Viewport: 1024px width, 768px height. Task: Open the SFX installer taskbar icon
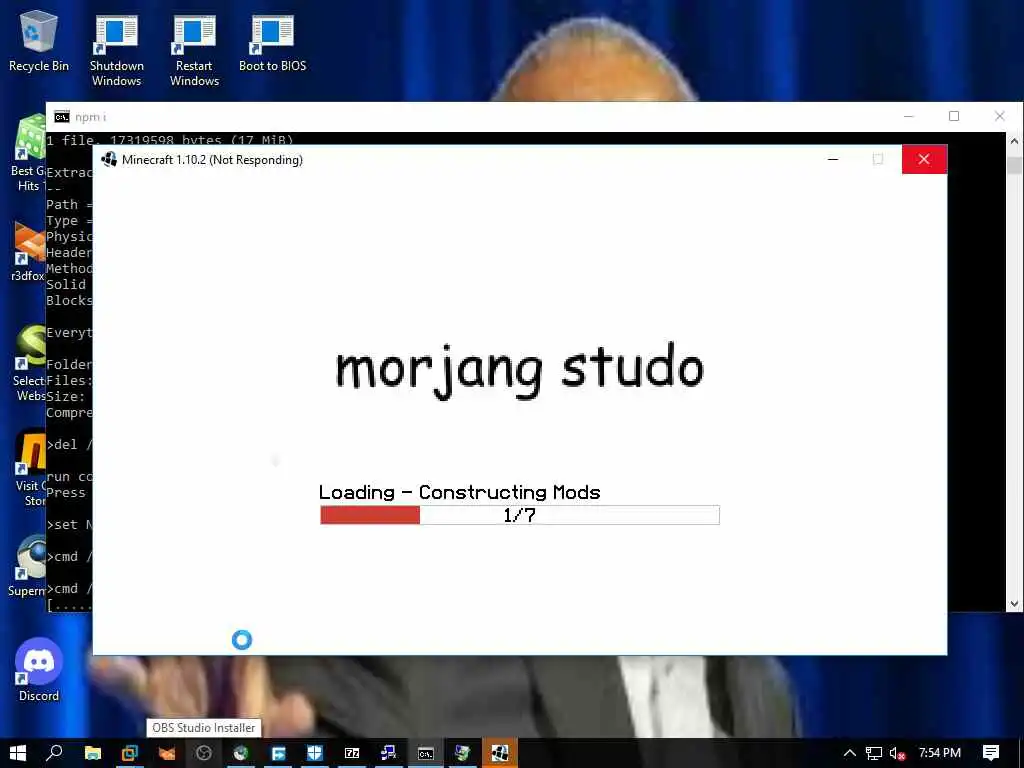[389, 753]
